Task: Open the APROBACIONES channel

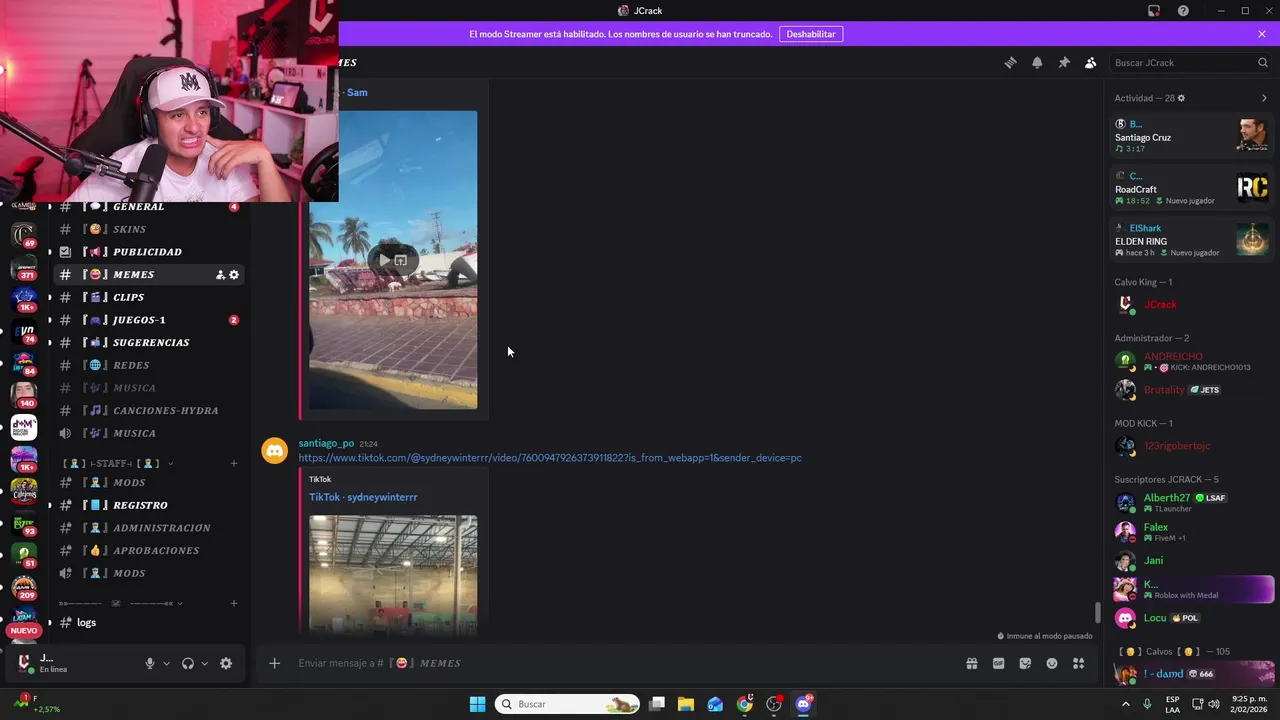Action: point(148,550)
